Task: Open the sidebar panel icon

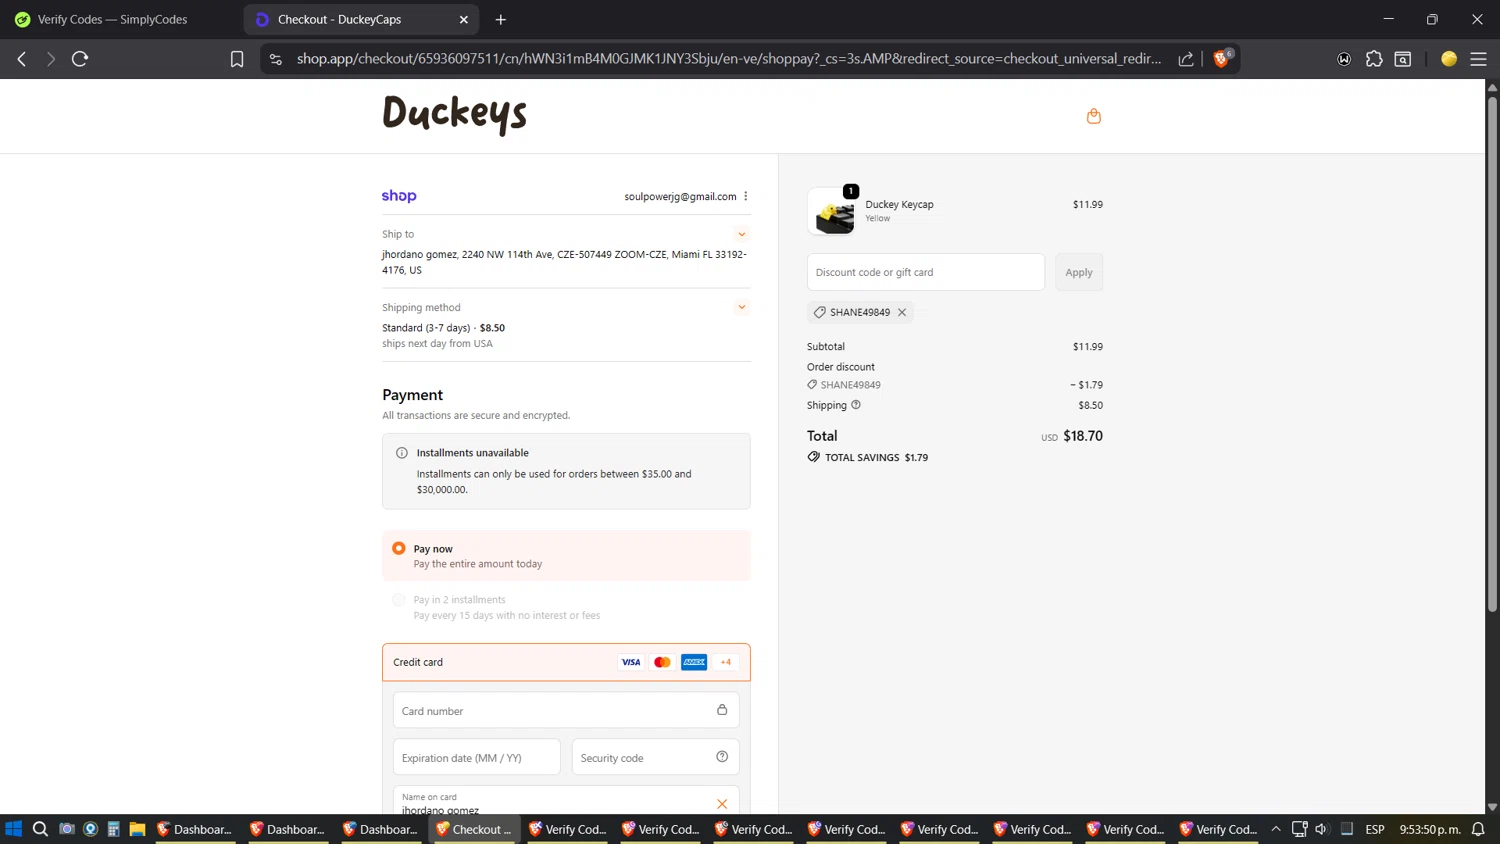Action: pyautogui.click(x=1403, y=59)
